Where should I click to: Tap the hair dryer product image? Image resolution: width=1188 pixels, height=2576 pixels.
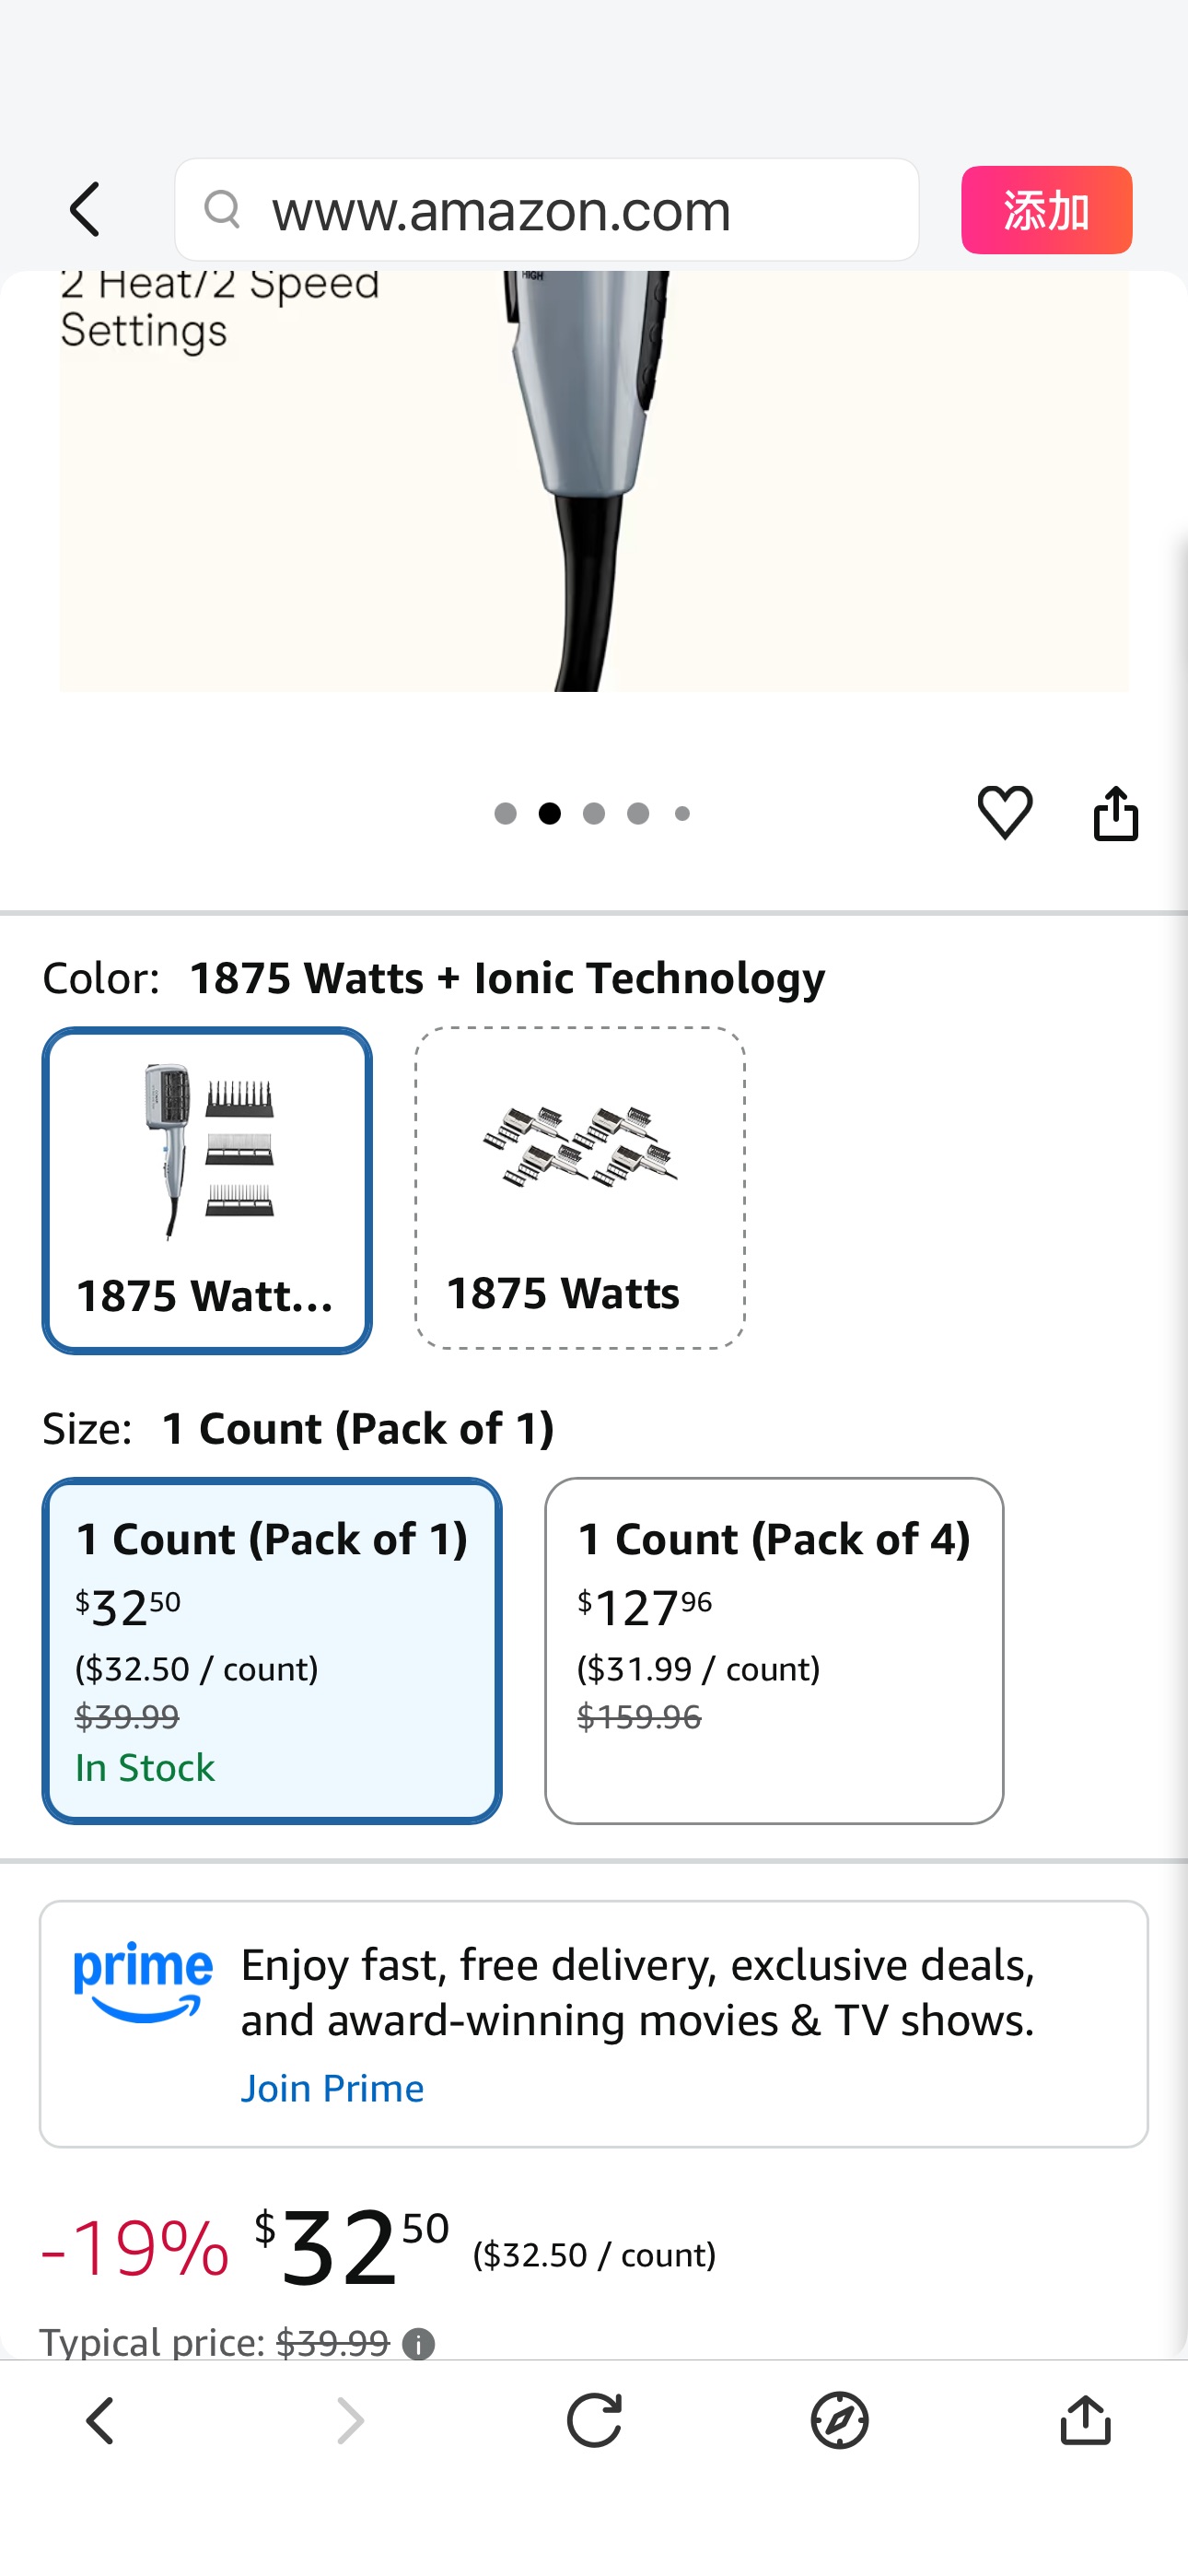[594, 481]
